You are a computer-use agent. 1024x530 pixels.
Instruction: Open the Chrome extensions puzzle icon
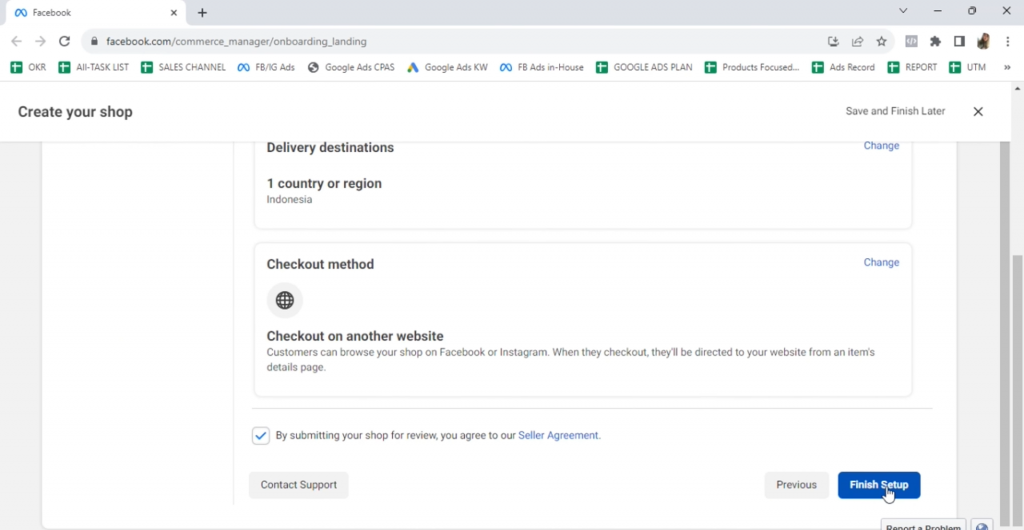[x=935, y=41]
